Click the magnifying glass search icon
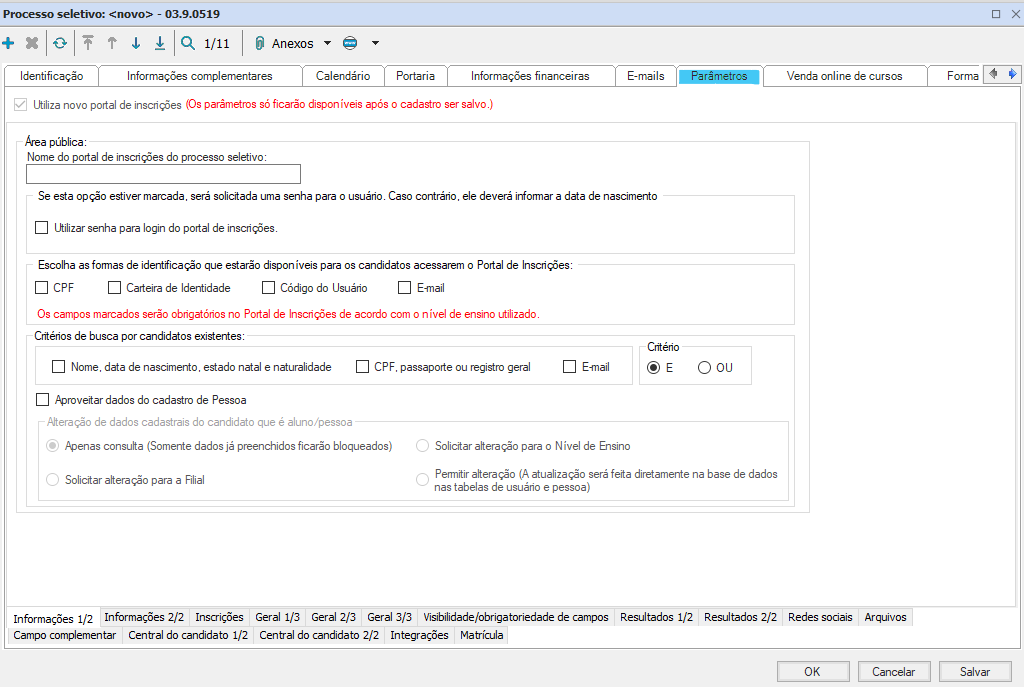The image size is (1024, 687). pyautogui.click(x=188, y=43)
